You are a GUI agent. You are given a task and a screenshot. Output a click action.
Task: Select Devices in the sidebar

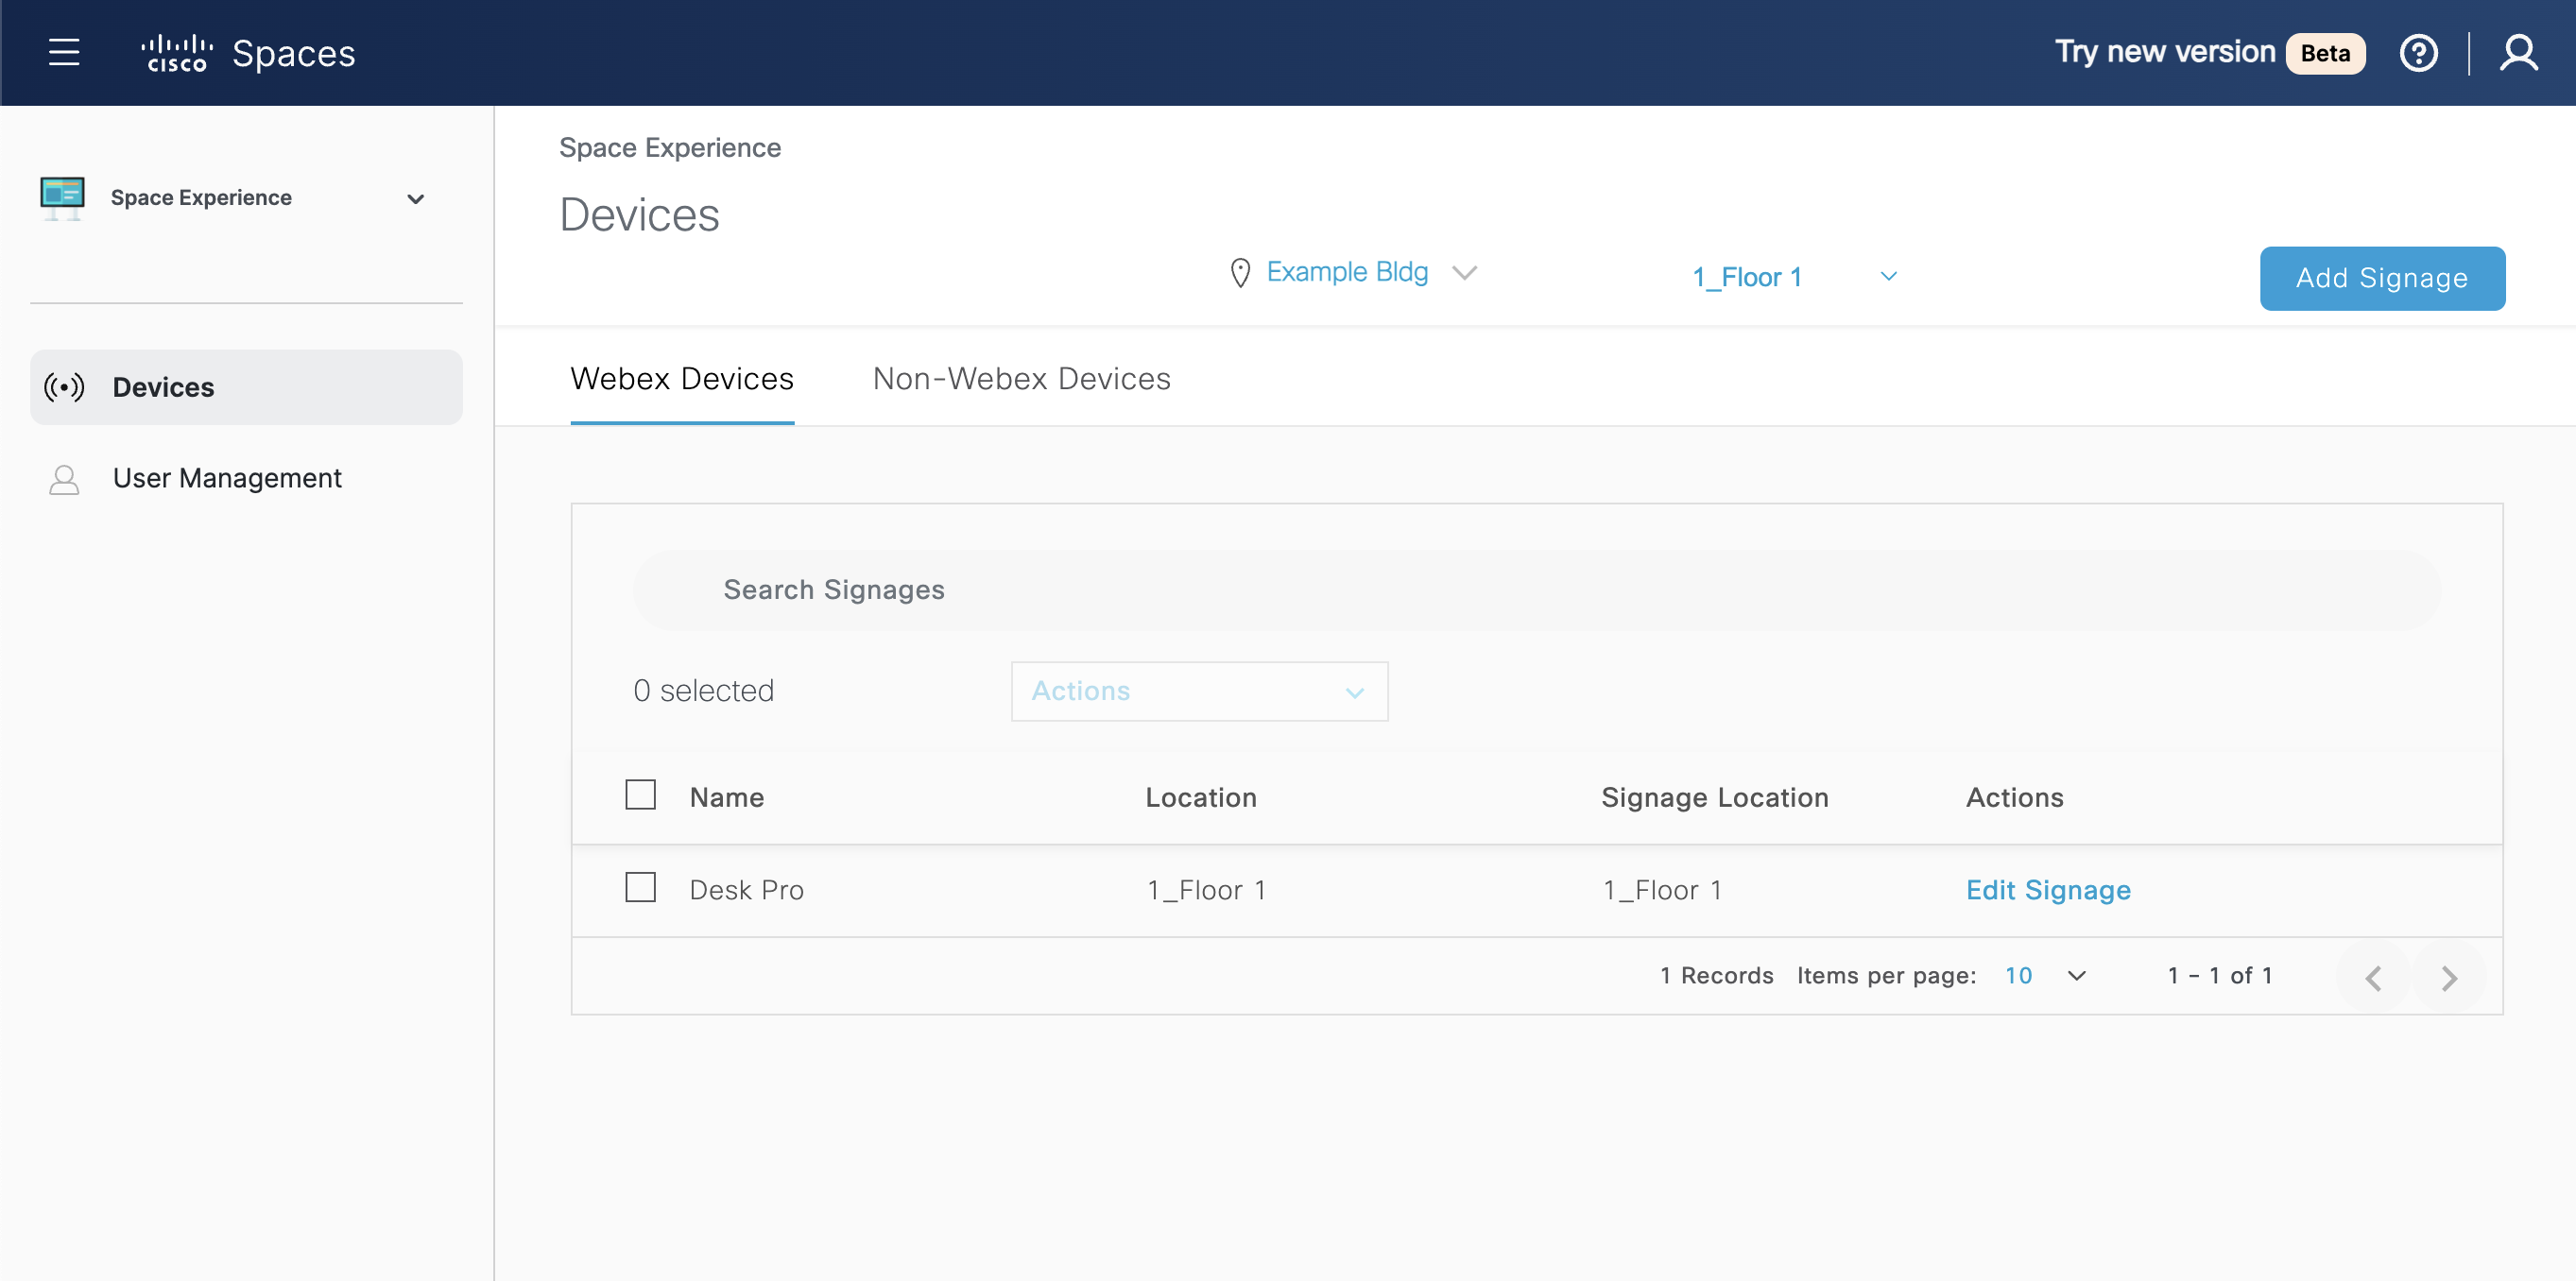pos(163,387)
